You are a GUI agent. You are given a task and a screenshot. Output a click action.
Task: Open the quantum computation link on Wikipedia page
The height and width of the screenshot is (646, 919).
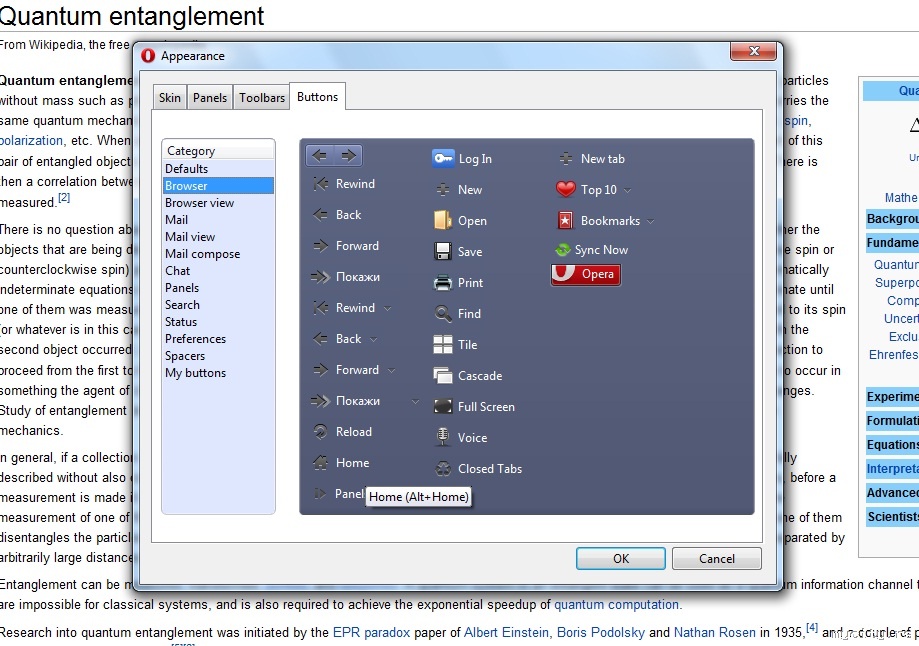pos(616,604)
